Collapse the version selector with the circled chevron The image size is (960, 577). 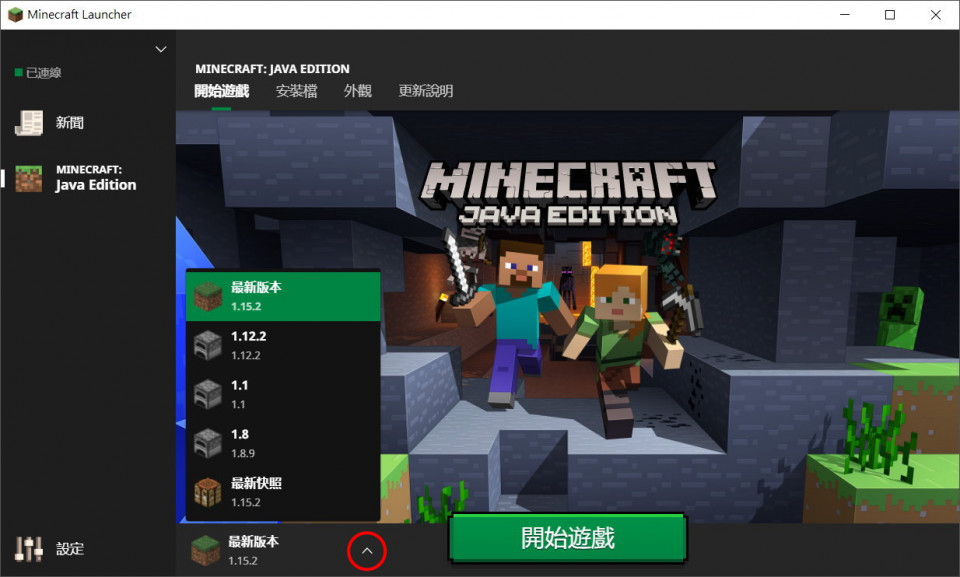[x=367, y=551]
